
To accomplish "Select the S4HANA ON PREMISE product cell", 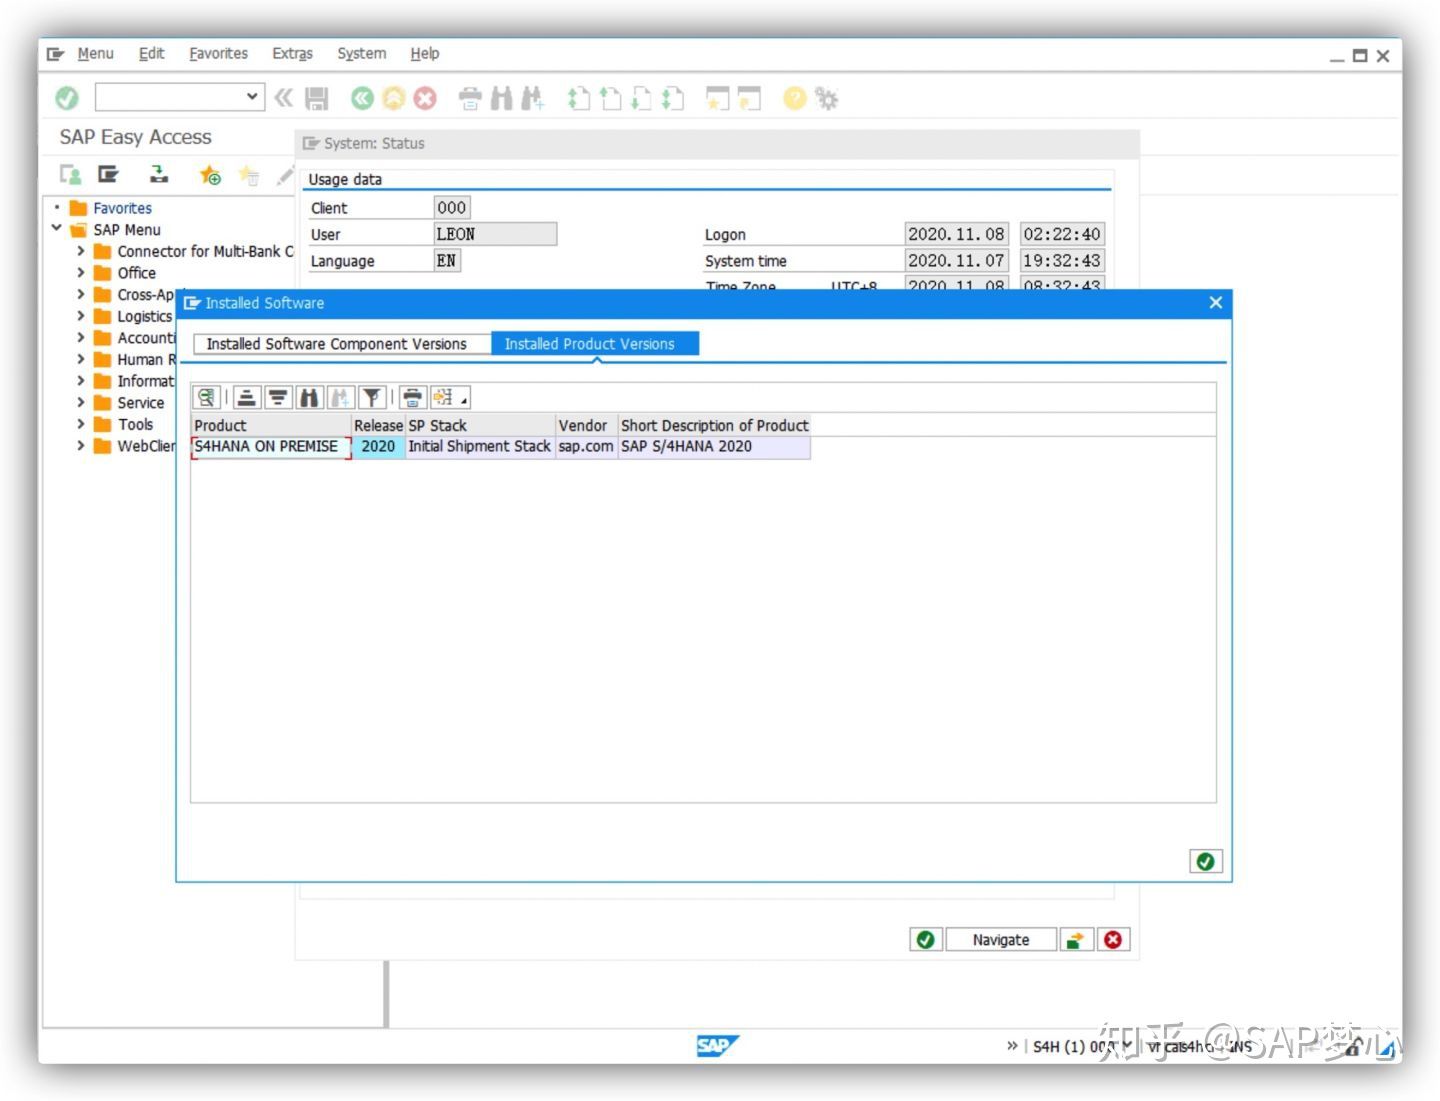I will (x=271, y=447).
